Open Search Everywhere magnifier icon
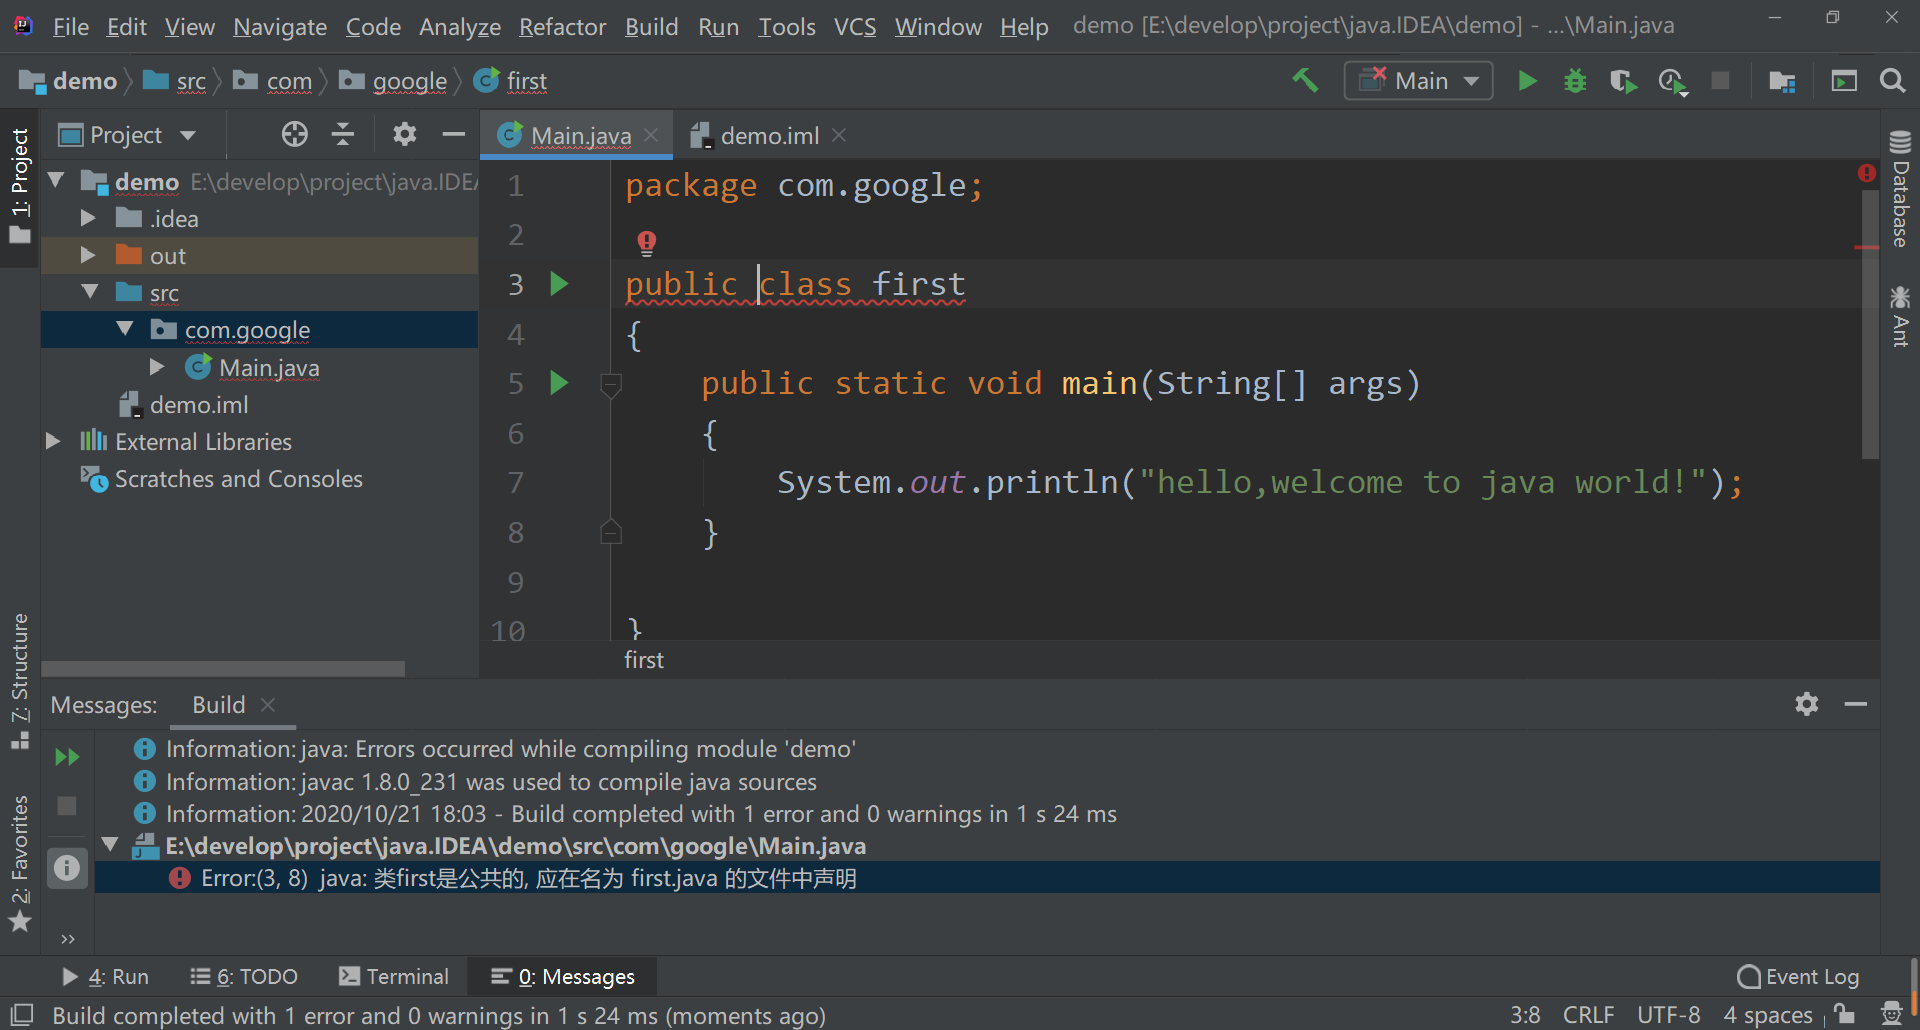 (x=1892, y=80)
